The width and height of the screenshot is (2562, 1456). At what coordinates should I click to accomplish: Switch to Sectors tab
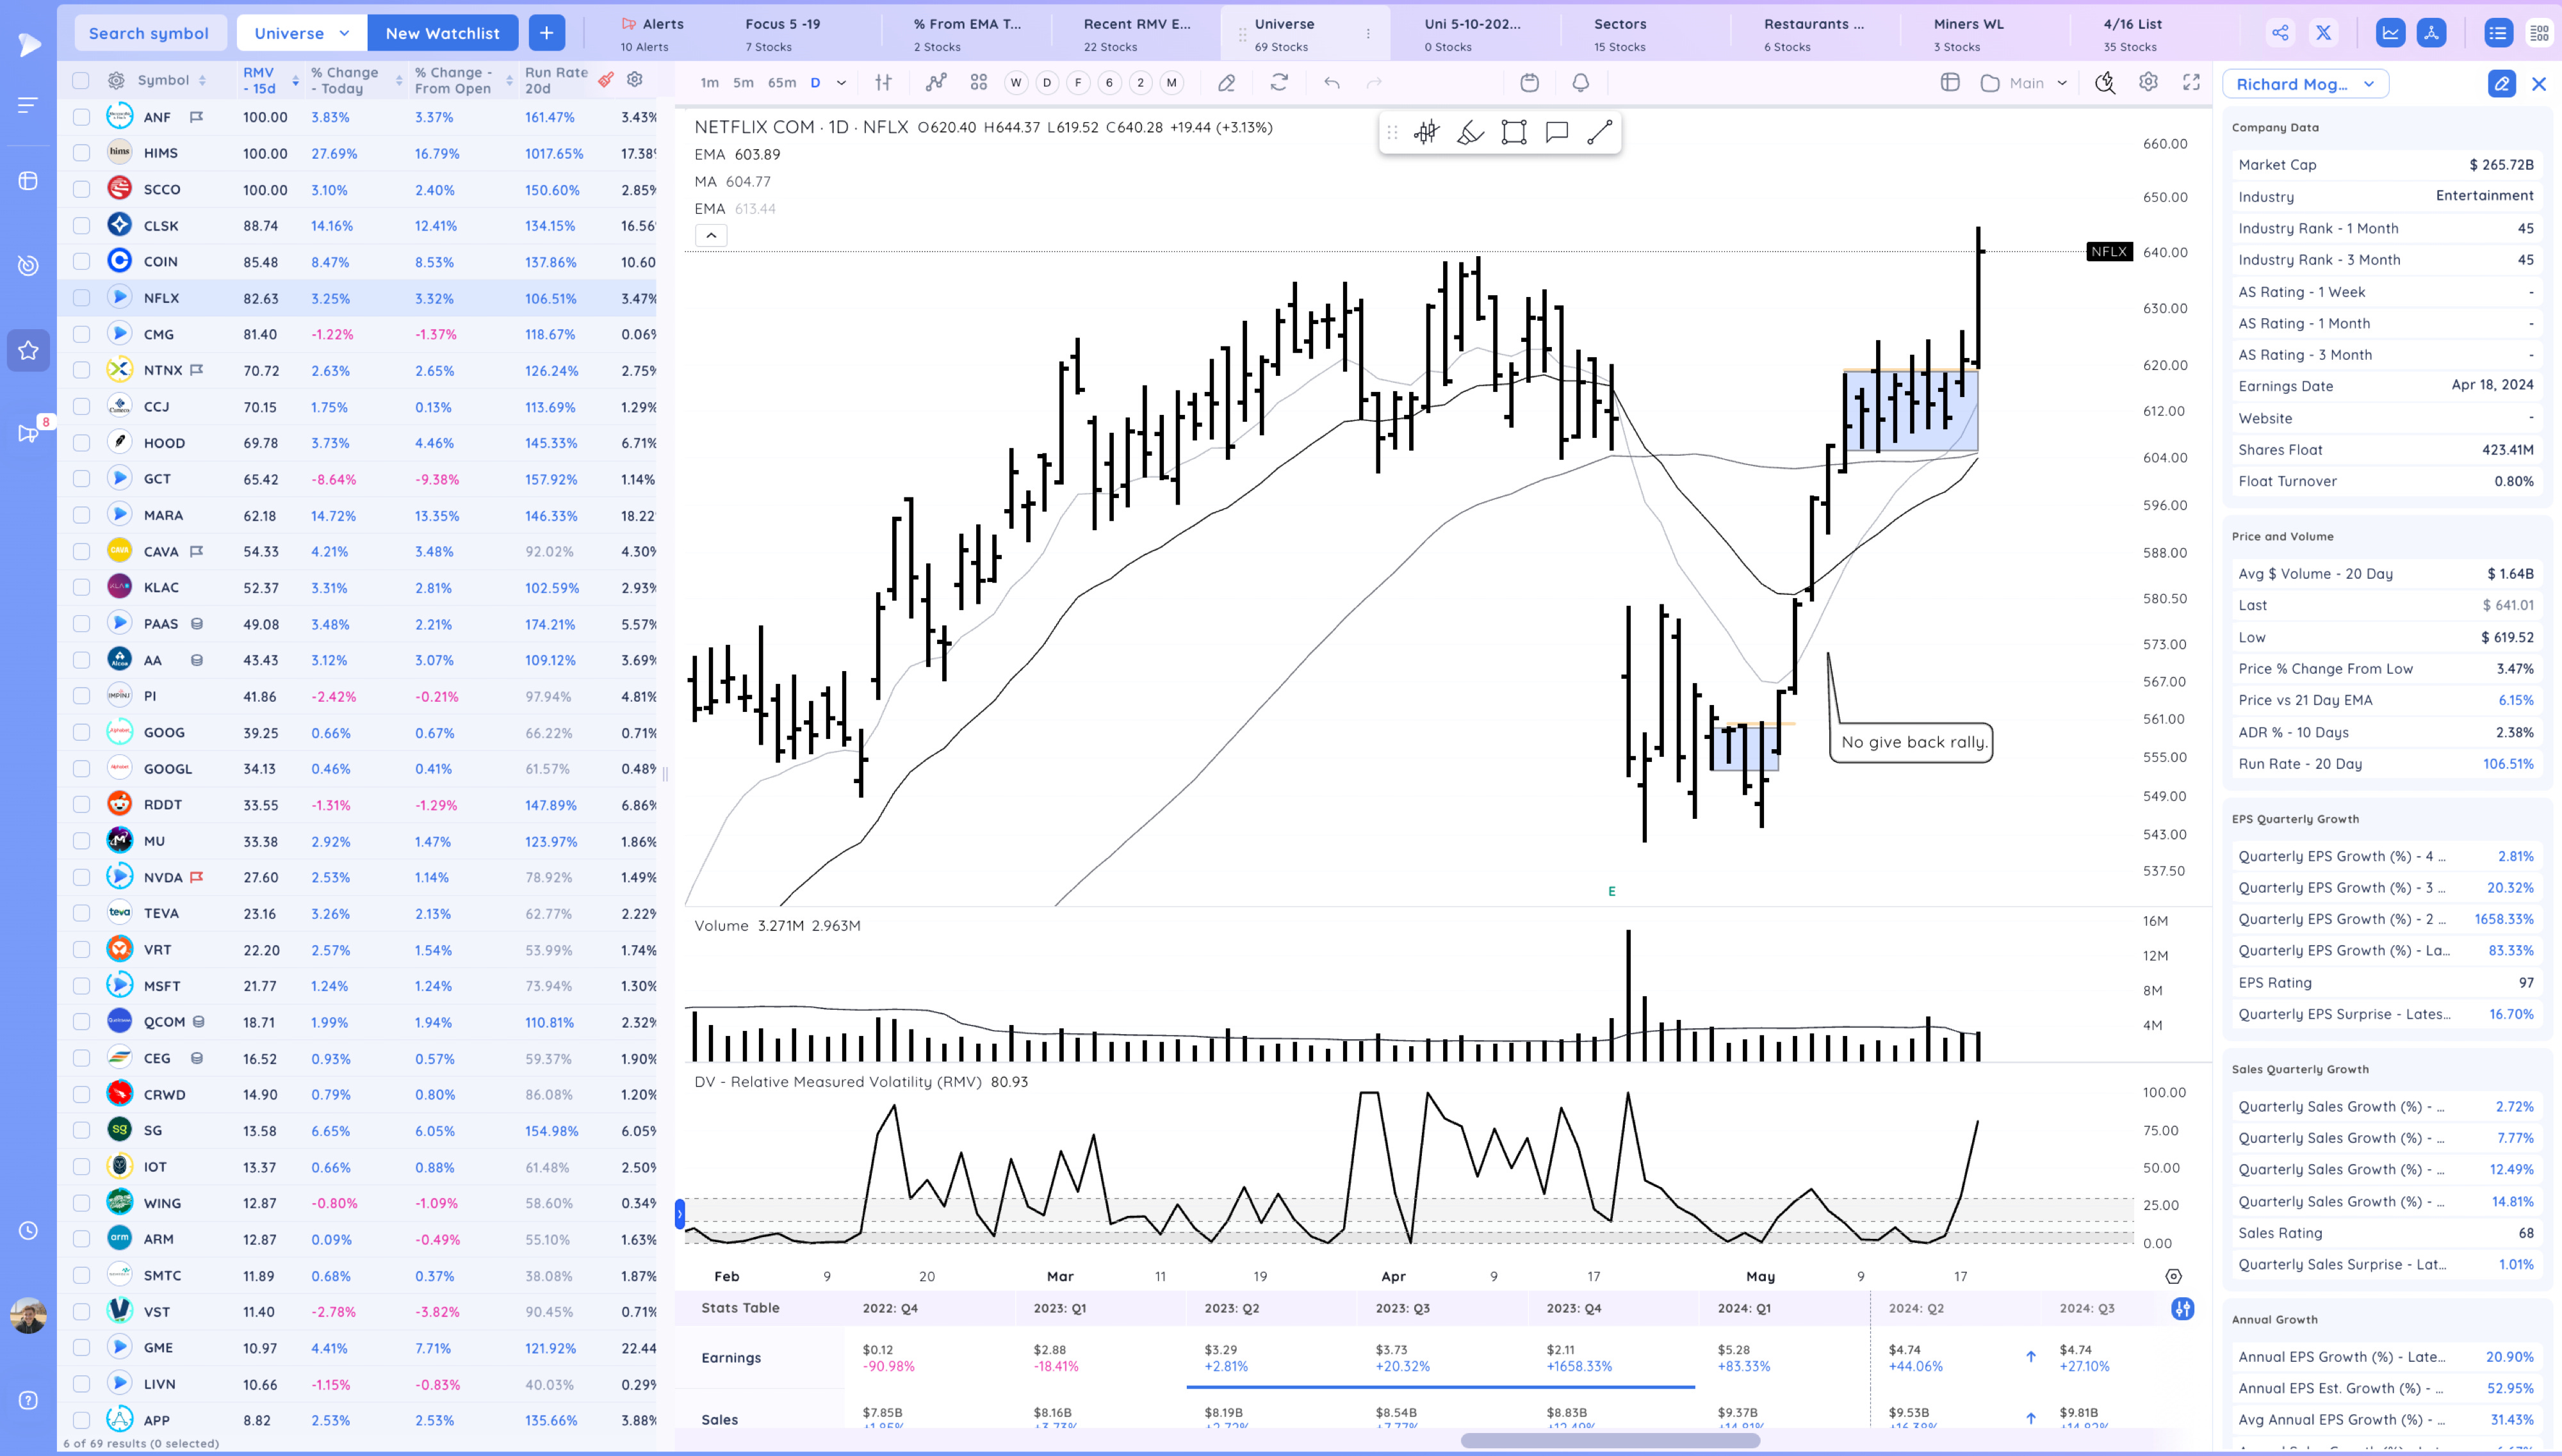click(x=1620, y=33)
